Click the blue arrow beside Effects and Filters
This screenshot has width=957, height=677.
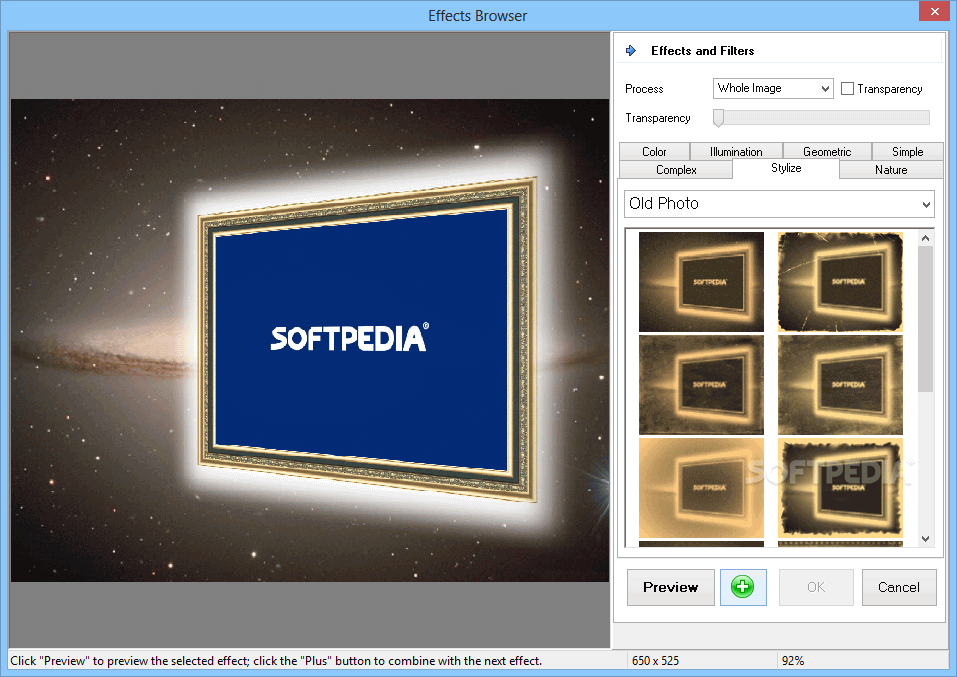(x=631, y=51)
